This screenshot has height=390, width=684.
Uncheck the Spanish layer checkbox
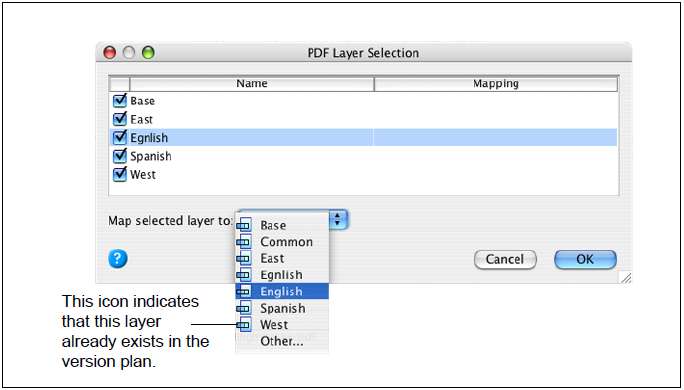120,156
